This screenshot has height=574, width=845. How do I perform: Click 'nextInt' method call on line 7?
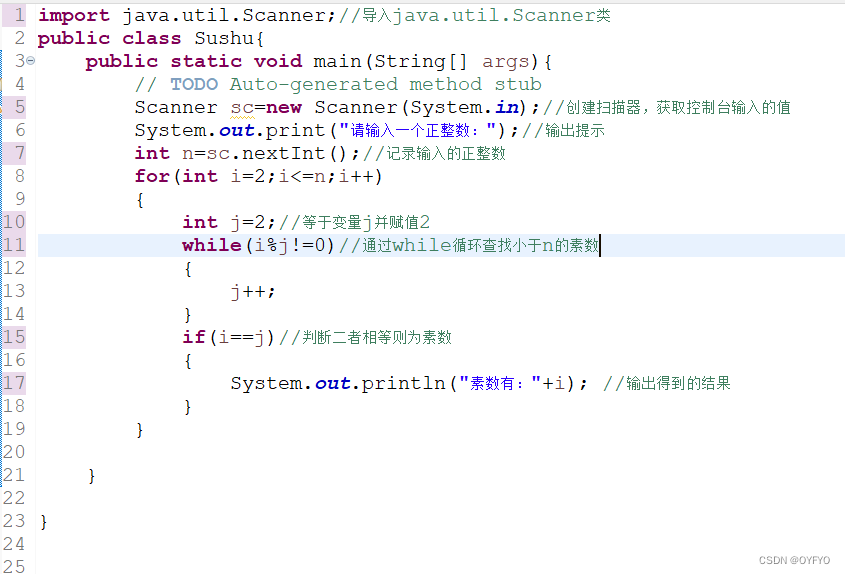tap(283, 154)
